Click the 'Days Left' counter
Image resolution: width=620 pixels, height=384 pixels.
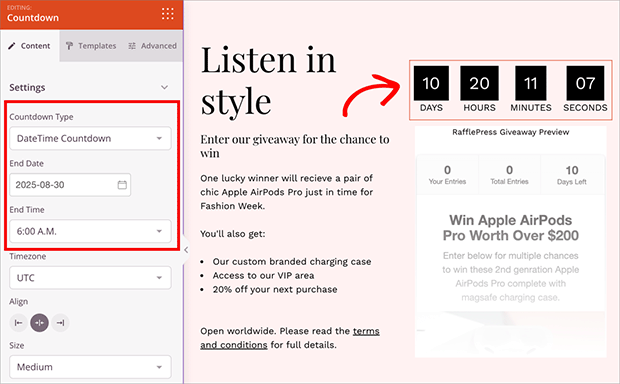tap(572, 175)
